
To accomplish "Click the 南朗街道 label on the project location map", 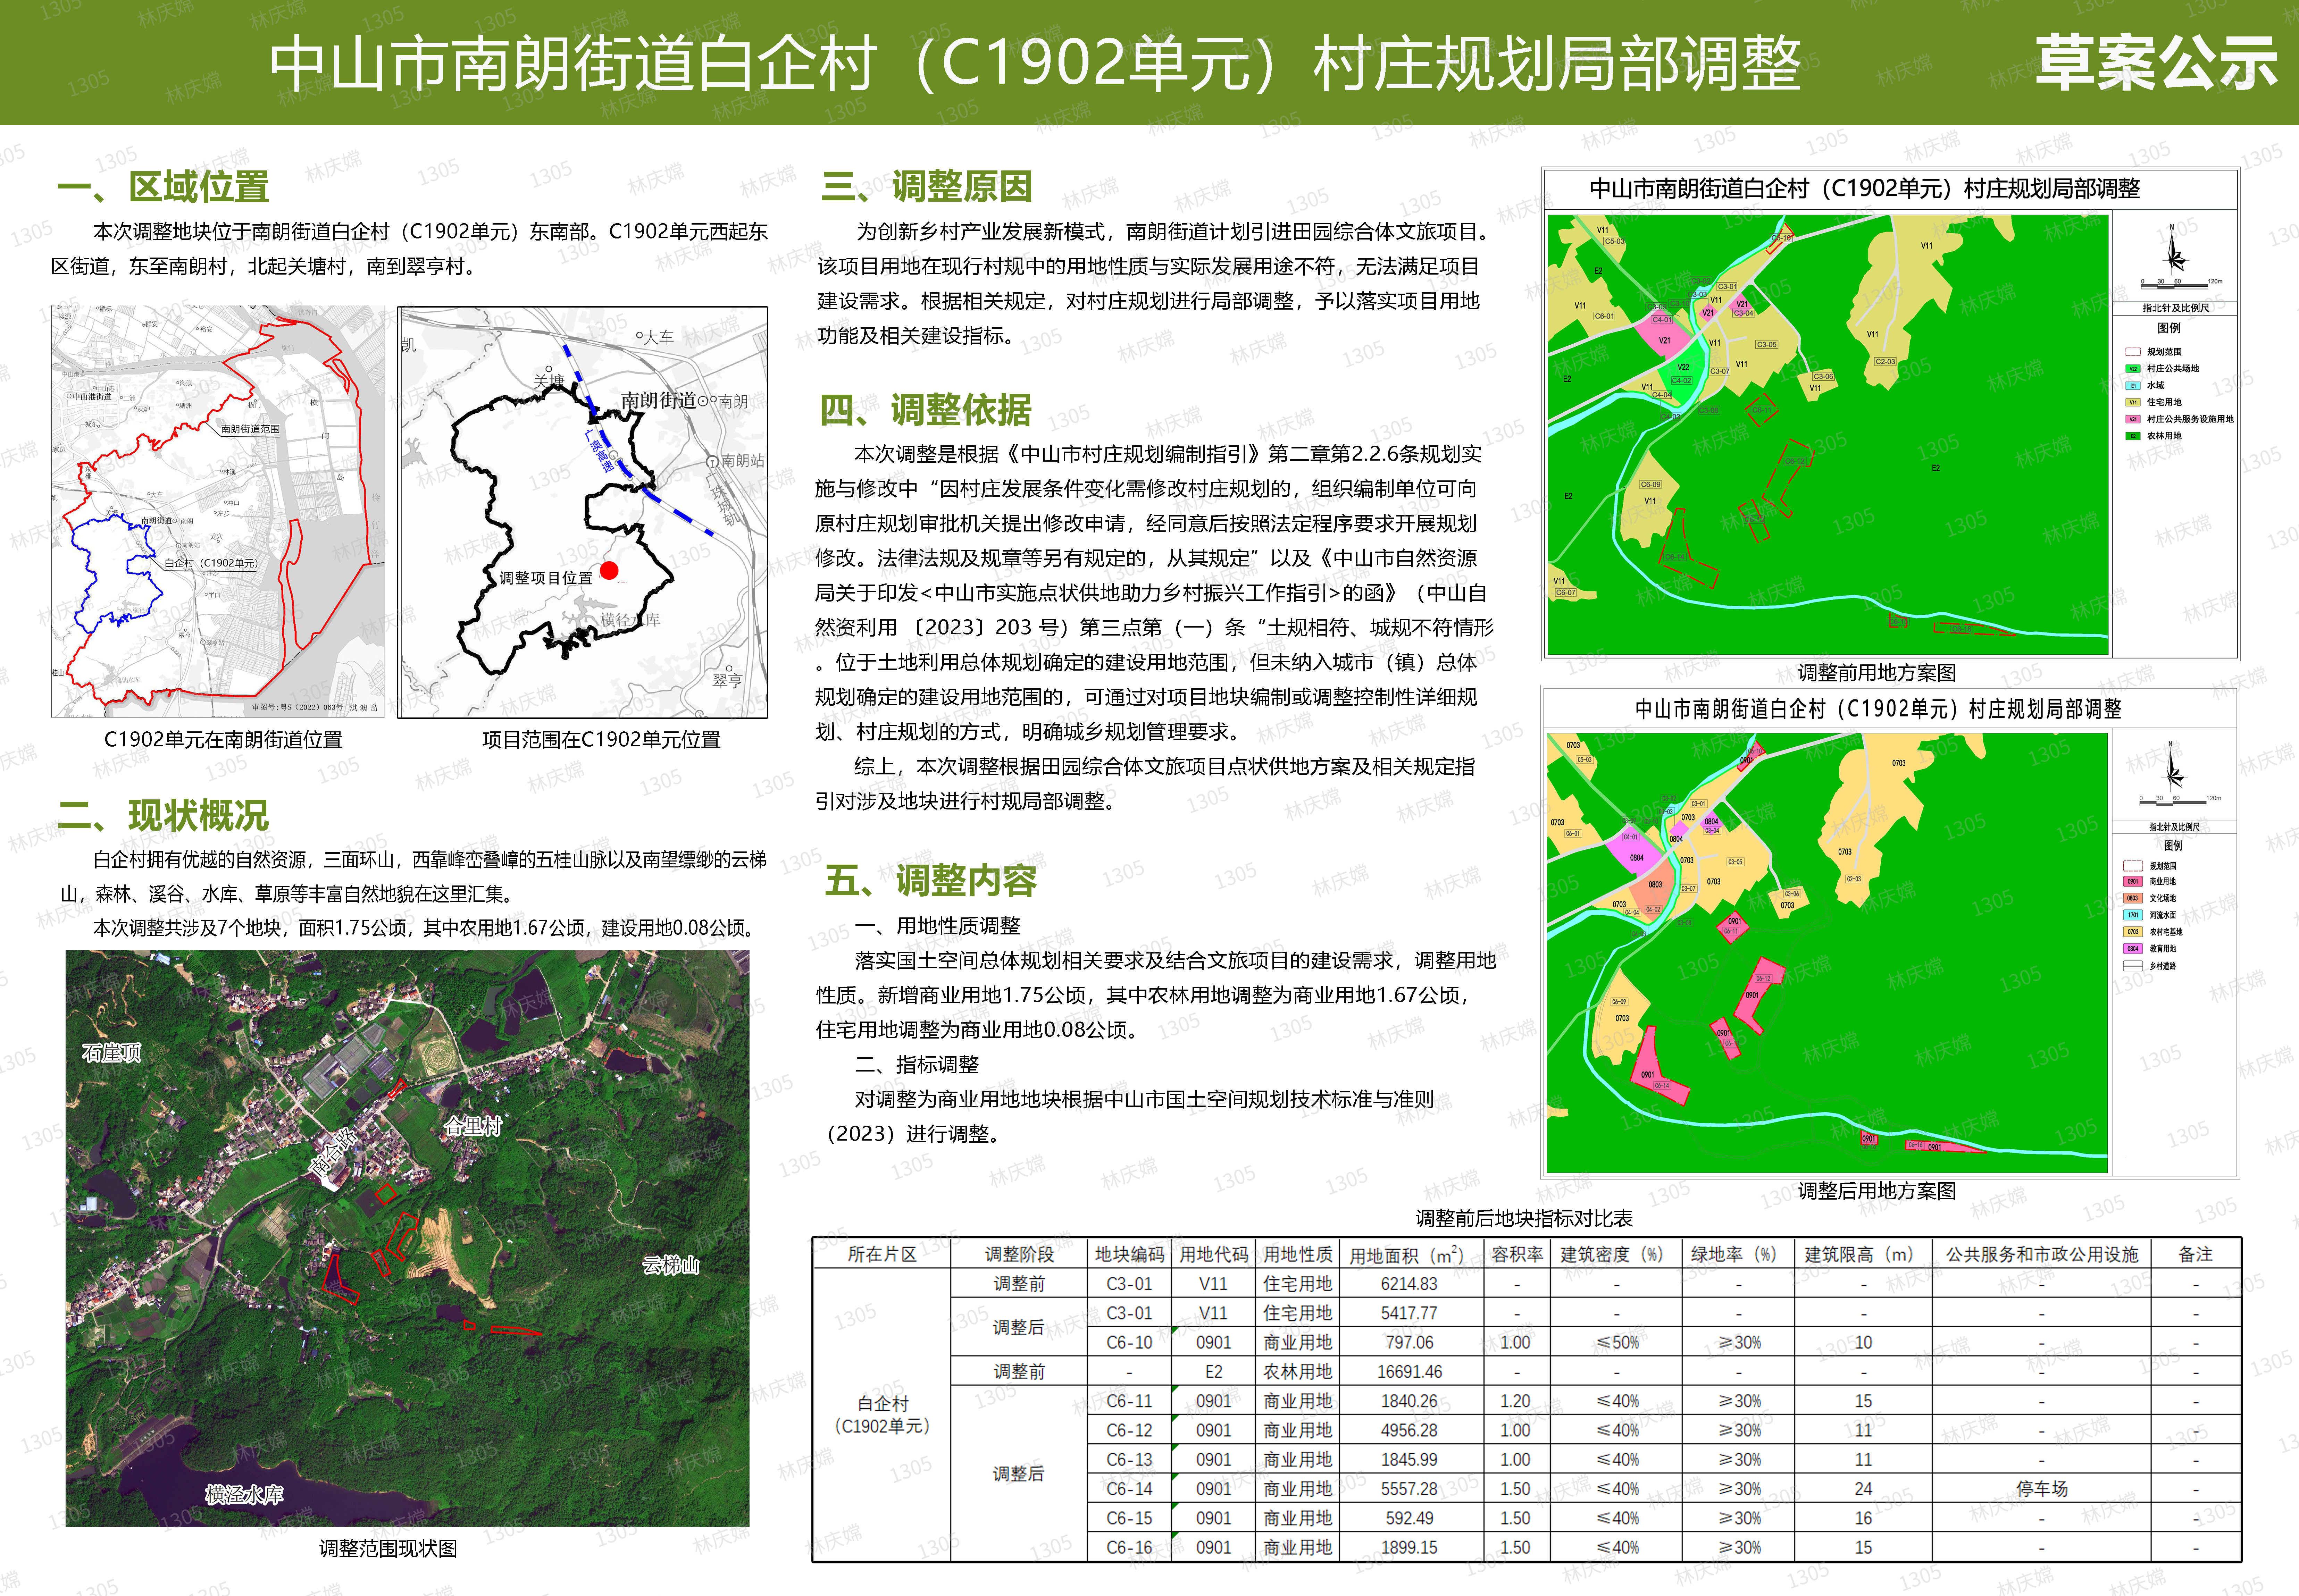I will point(658,400).
